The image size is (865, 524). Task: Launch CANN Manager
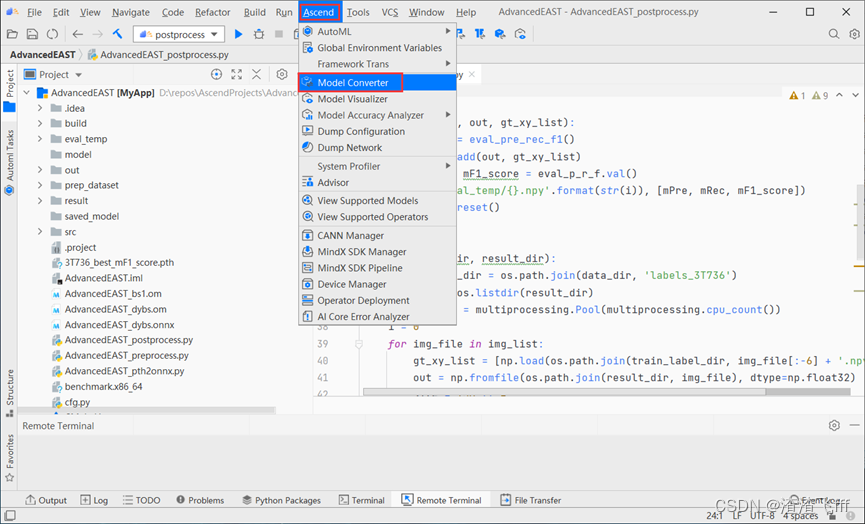point(377,236)
